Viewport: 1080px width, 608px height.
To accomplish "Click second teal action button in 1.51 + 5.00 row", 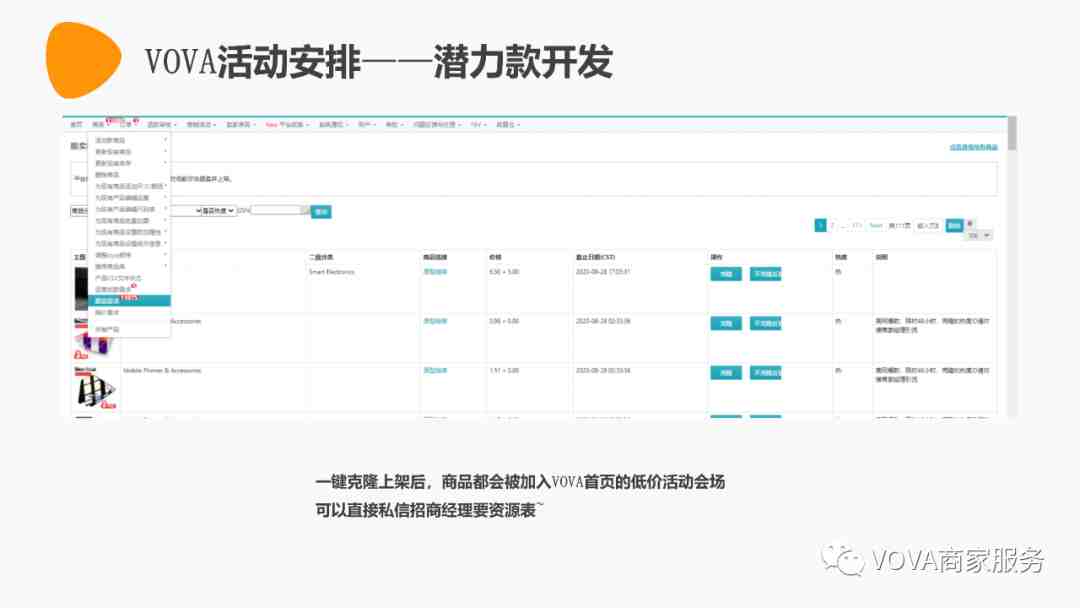I will coord(765,373).
